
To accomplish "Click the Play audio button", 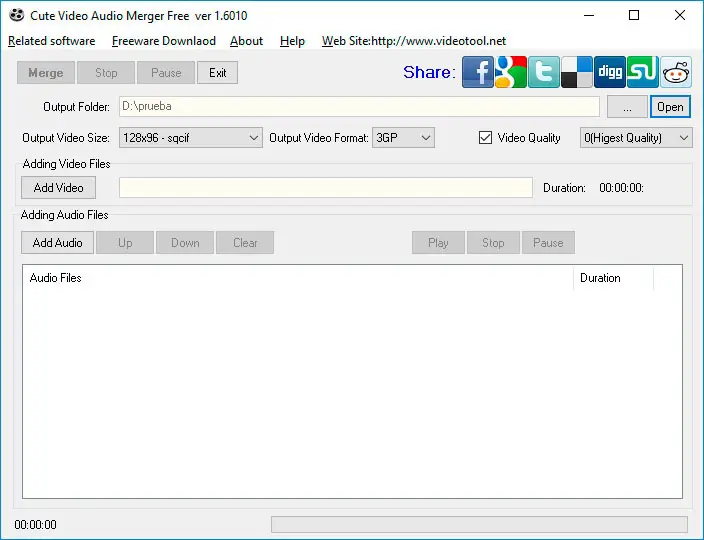I will (438, 243).
